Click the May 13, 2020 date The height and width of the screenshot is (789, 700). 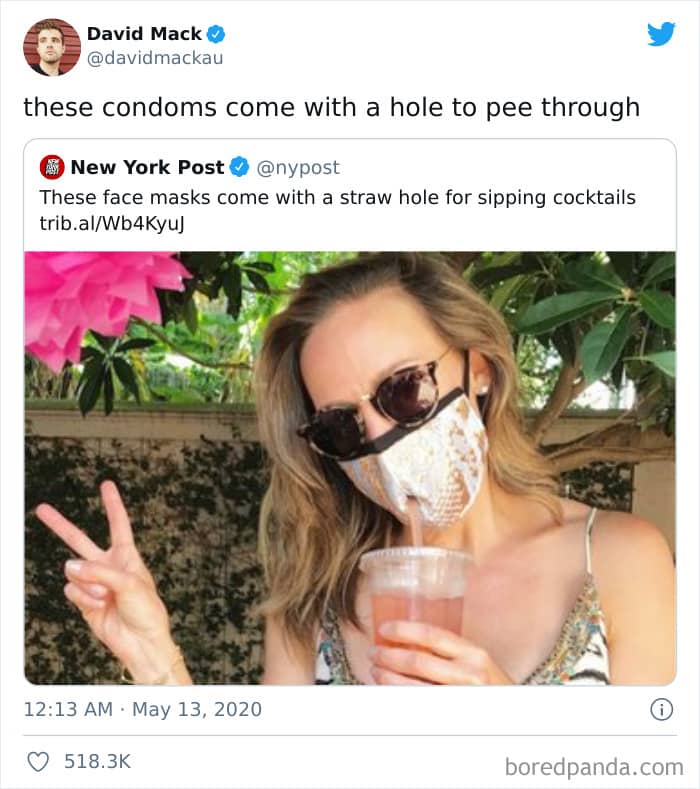pyautogui.click(x=197, y=710)
